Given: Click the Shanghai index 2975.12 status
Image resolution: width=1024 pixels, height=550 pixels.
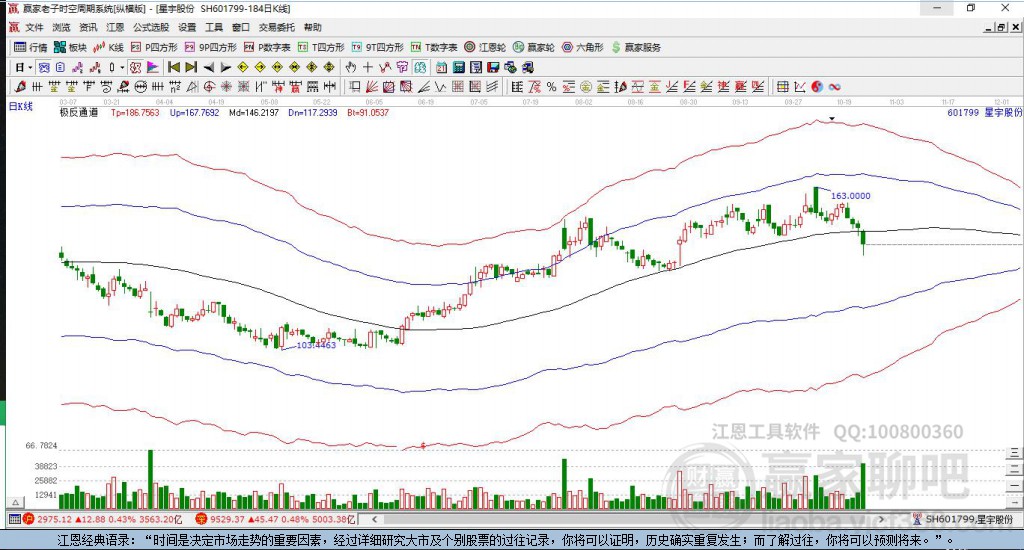Looking at the screenshot, I should (103, 519).
